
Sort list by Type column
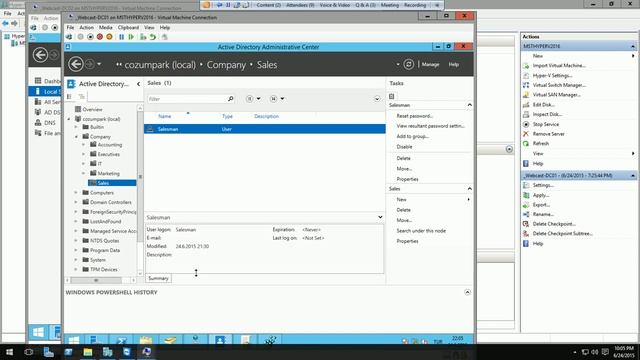(x=227, y=116)
